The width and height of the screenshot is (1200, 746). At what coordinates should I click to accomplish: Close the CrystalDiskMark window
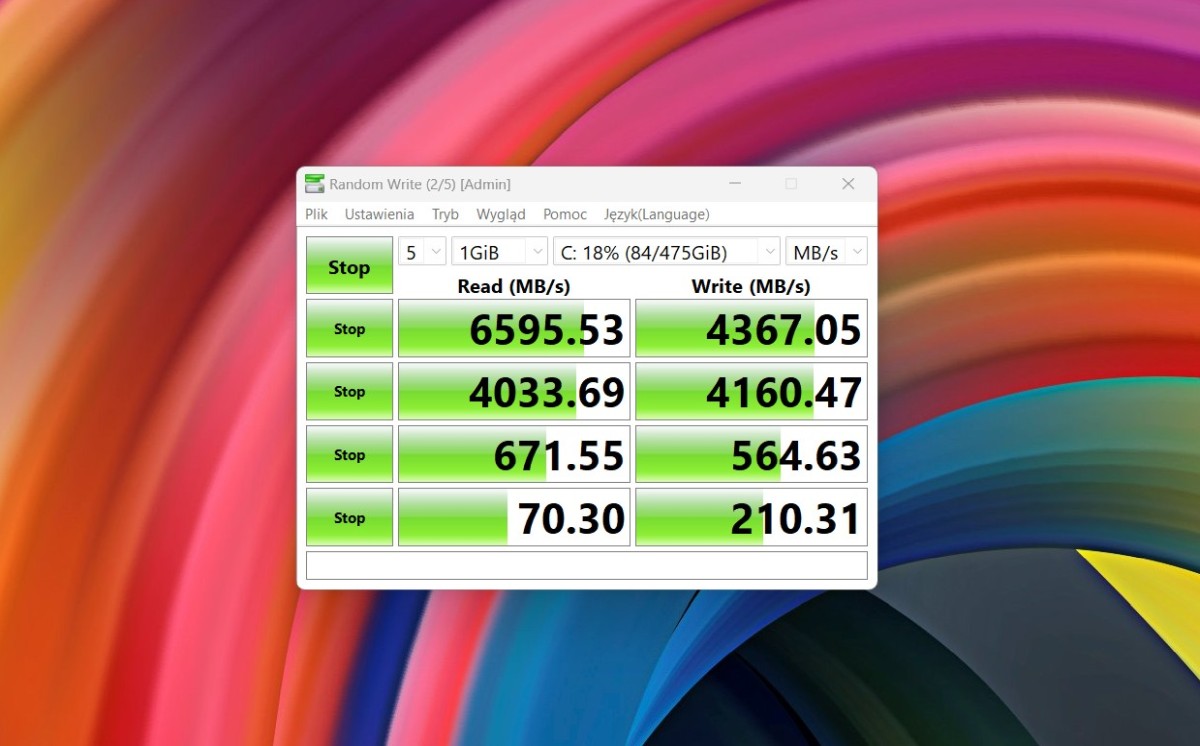(x=848, y=184)
